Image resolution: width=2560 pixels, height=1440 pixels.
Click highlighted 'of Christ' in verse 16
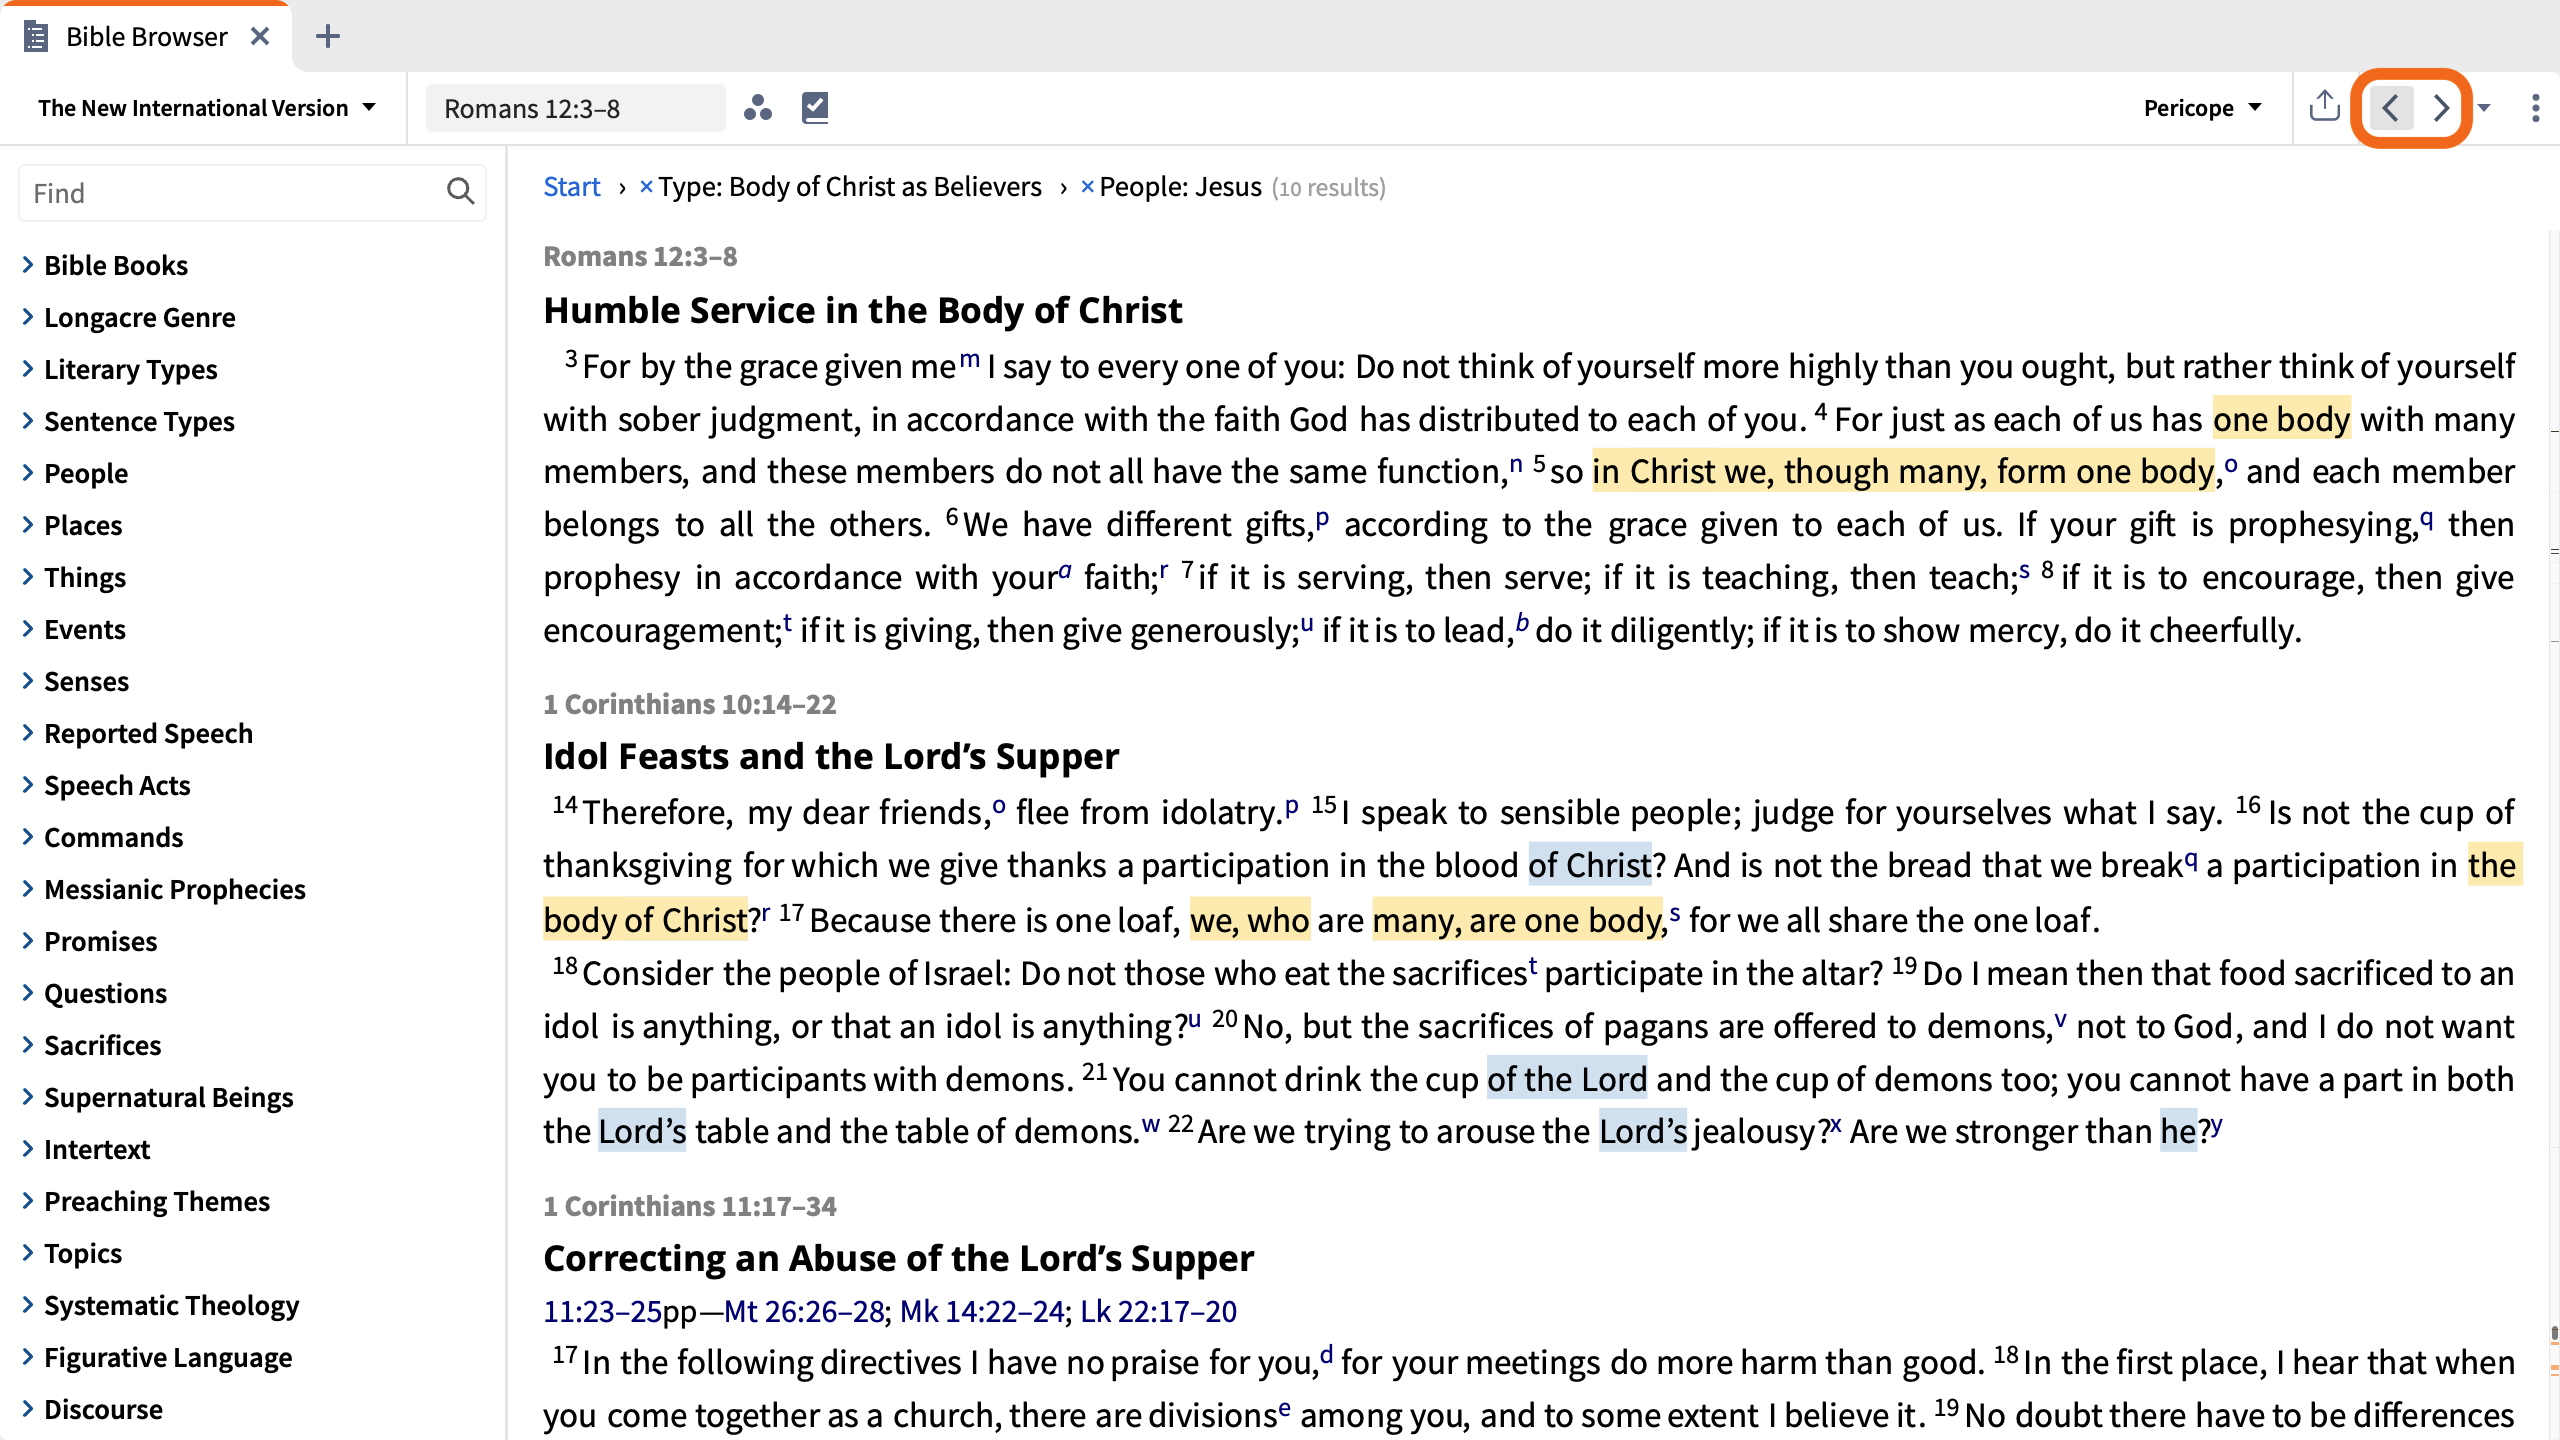[1590, 865]
